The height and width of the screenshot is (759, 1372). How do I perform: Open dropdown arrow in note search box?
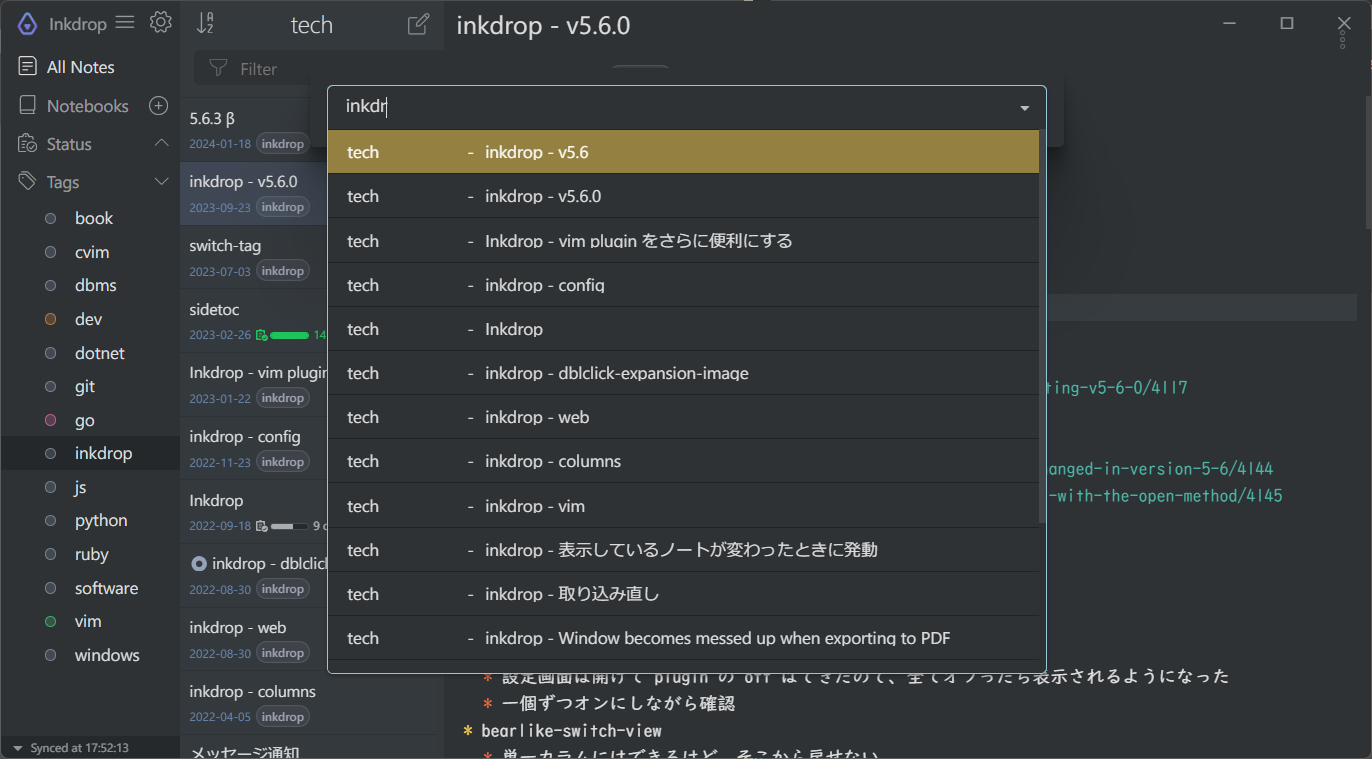pyautogui.click(x=1024, y=108)
